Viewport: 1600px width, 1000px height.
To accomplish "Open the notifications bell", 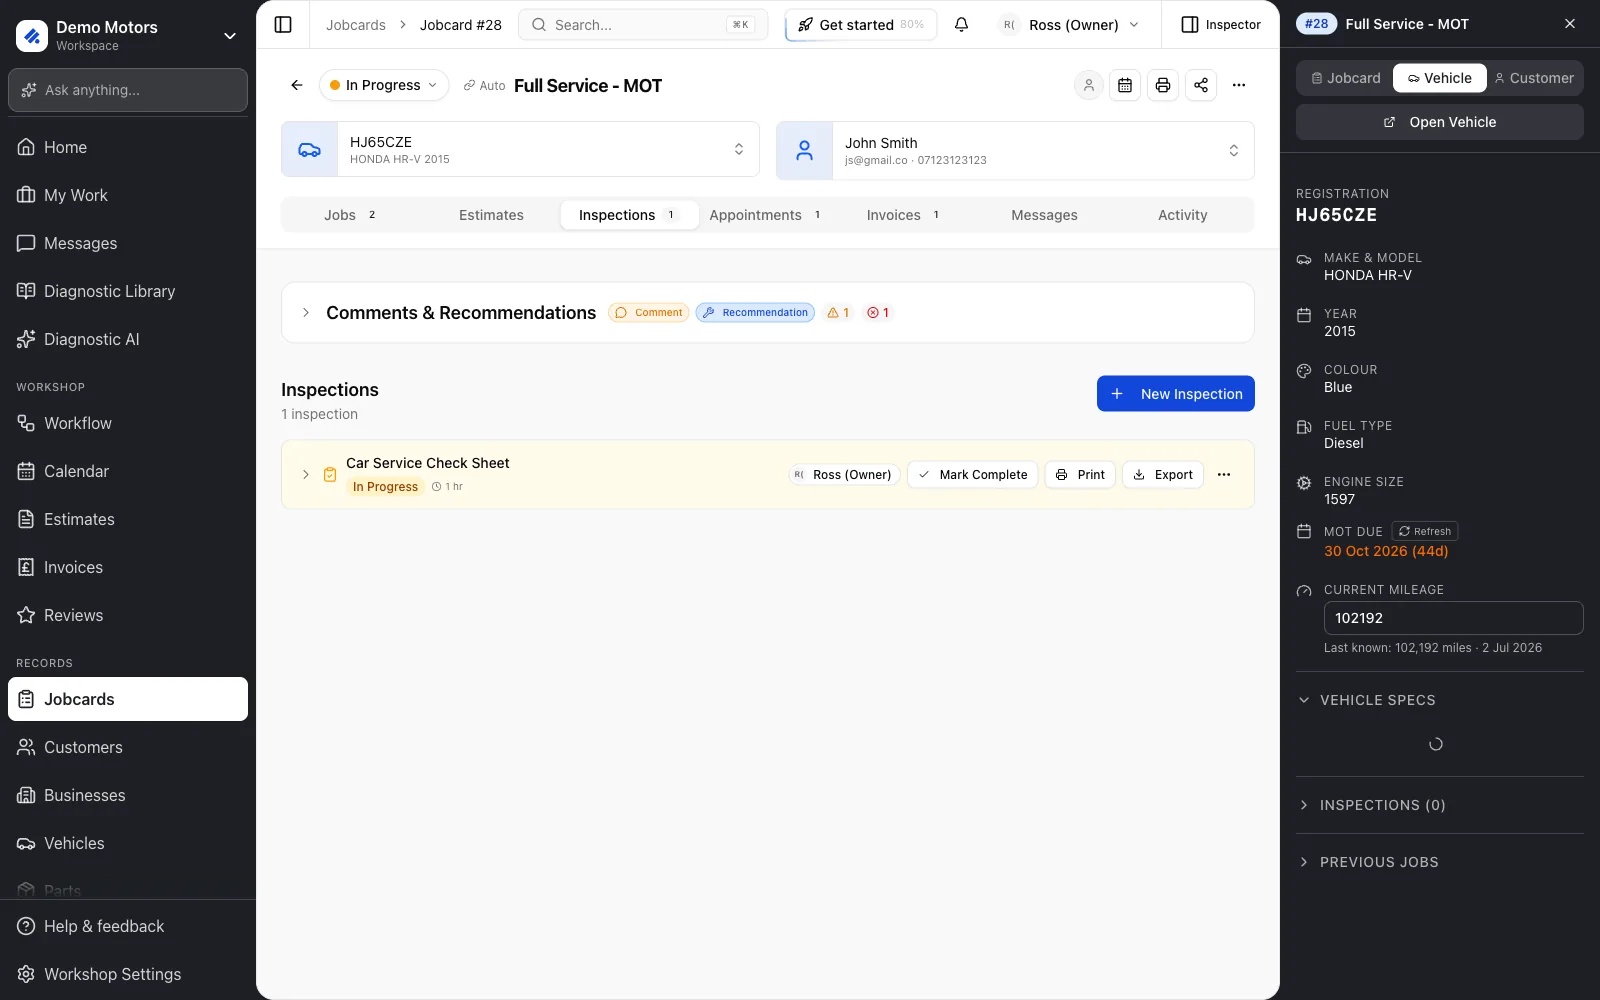I will coord(961,25).
